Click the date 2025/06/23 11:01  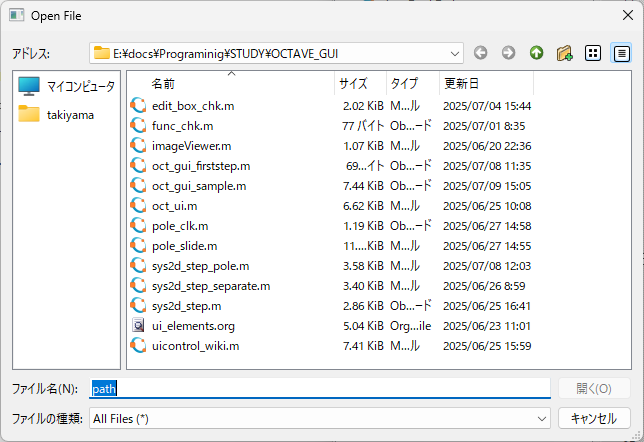pos(487,326)
